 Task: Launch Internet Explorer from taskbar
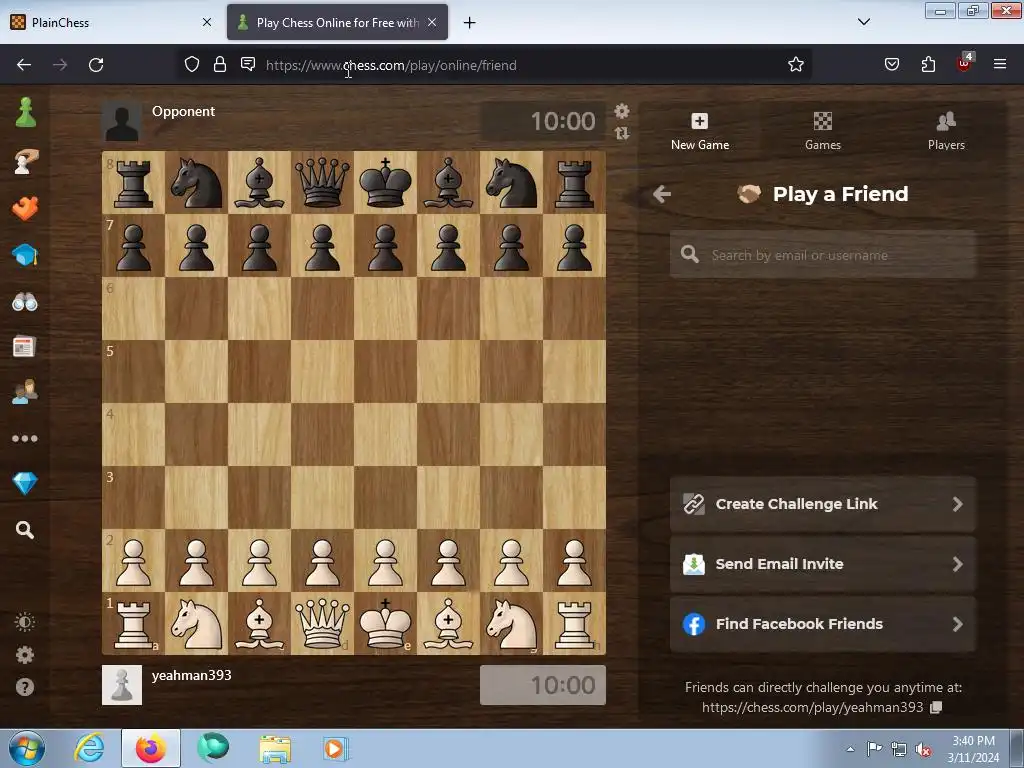tap(89, 748)
